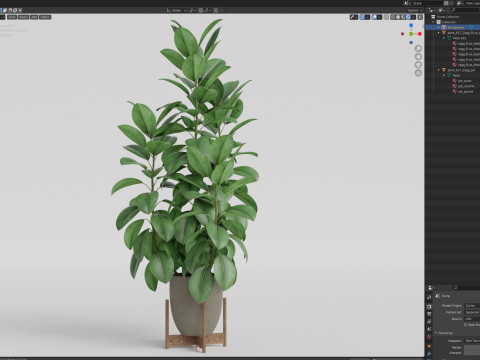Click the view layer icon in top bar
The height and width of the screenshot is (360, 480).
pyautogui.click(x=460, y=3)
